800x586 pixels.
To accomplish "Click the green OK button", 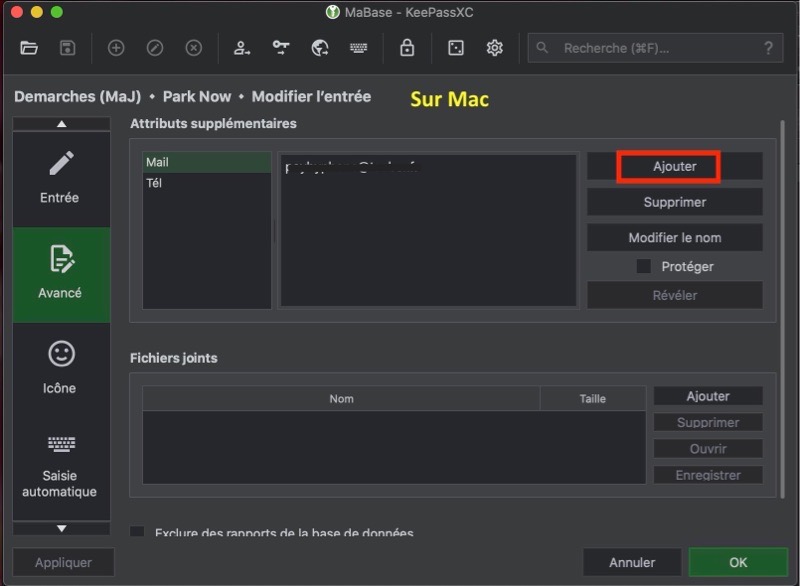I will pos(737,562).
